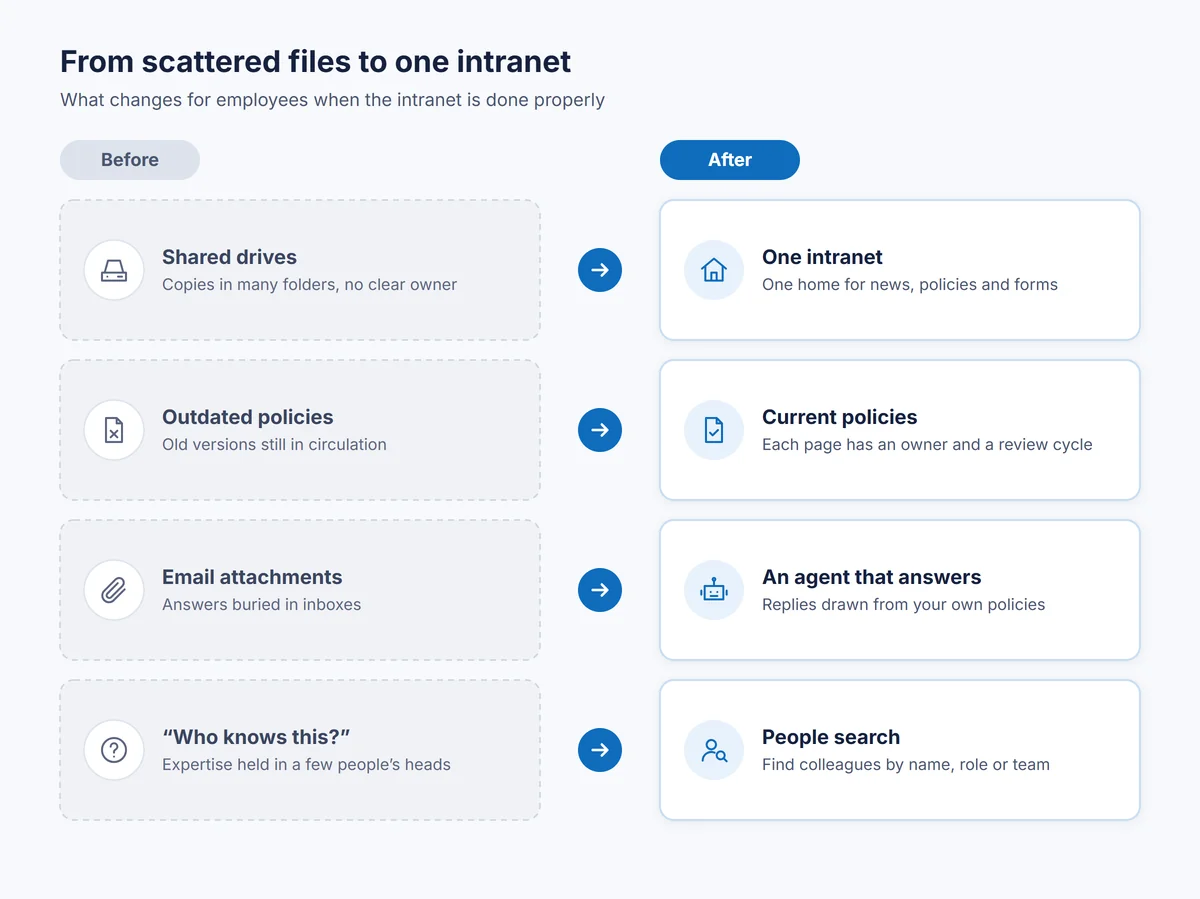Select the Before pill label
1200x899 pixels.
130,160
